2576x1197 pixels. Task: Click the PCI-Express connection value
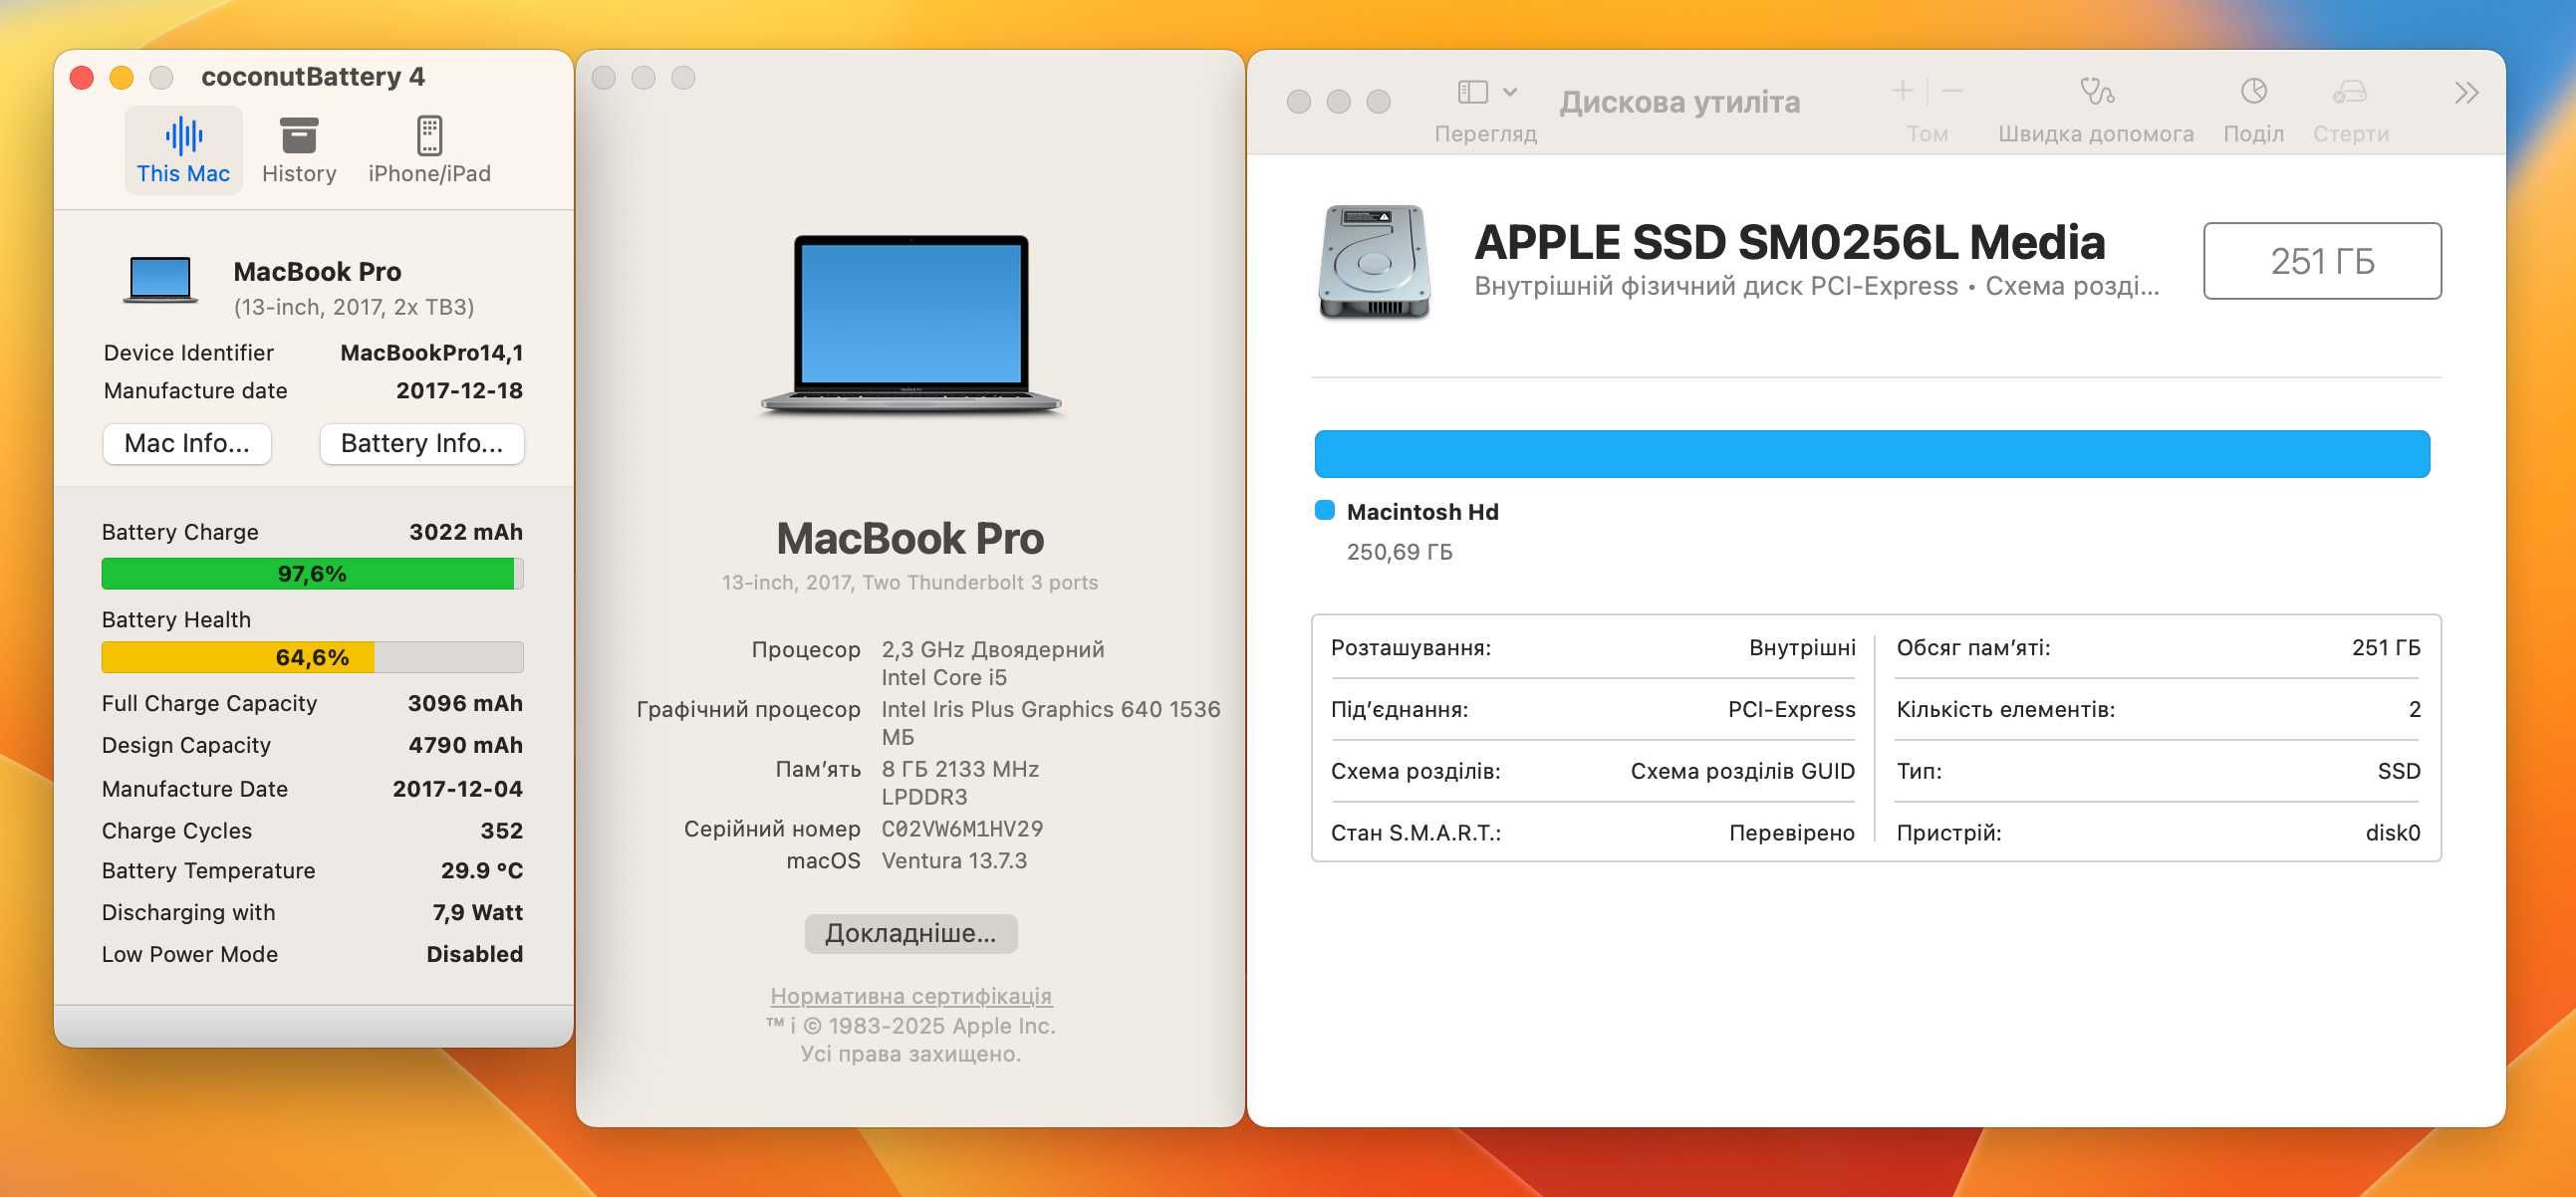[1791, 709]
